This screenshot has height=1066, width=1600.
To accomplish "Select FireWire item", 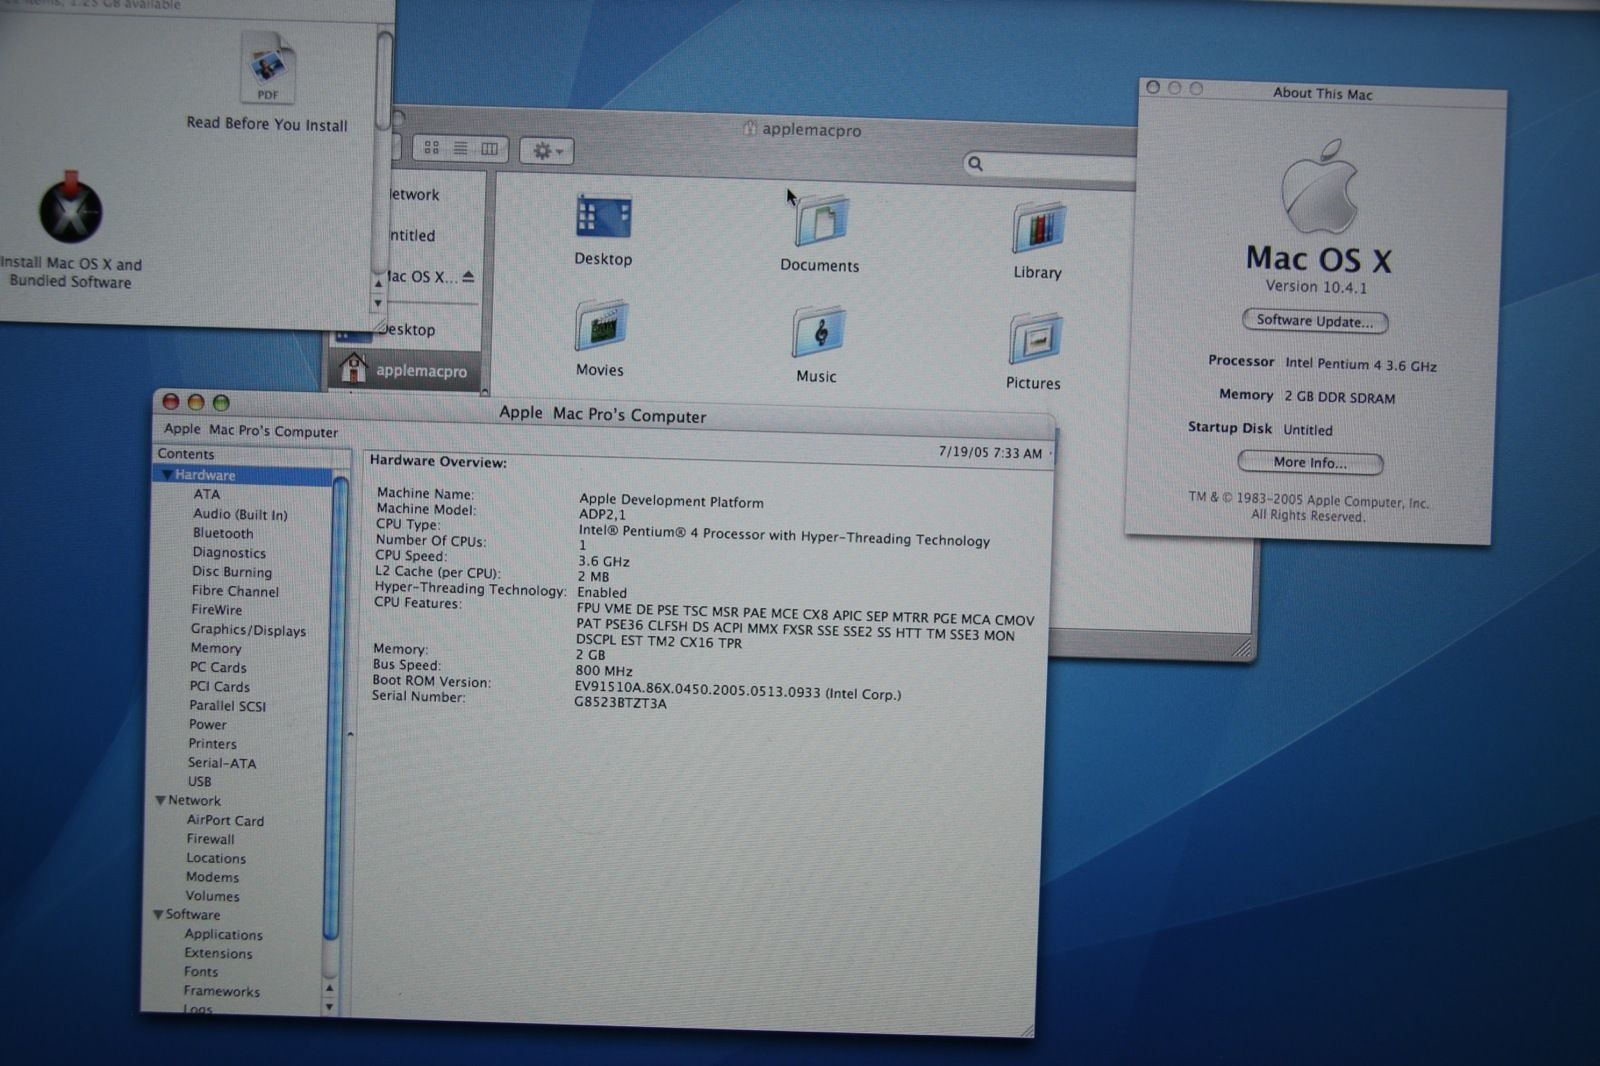I will pyautogui.click(x=216, y=610).
